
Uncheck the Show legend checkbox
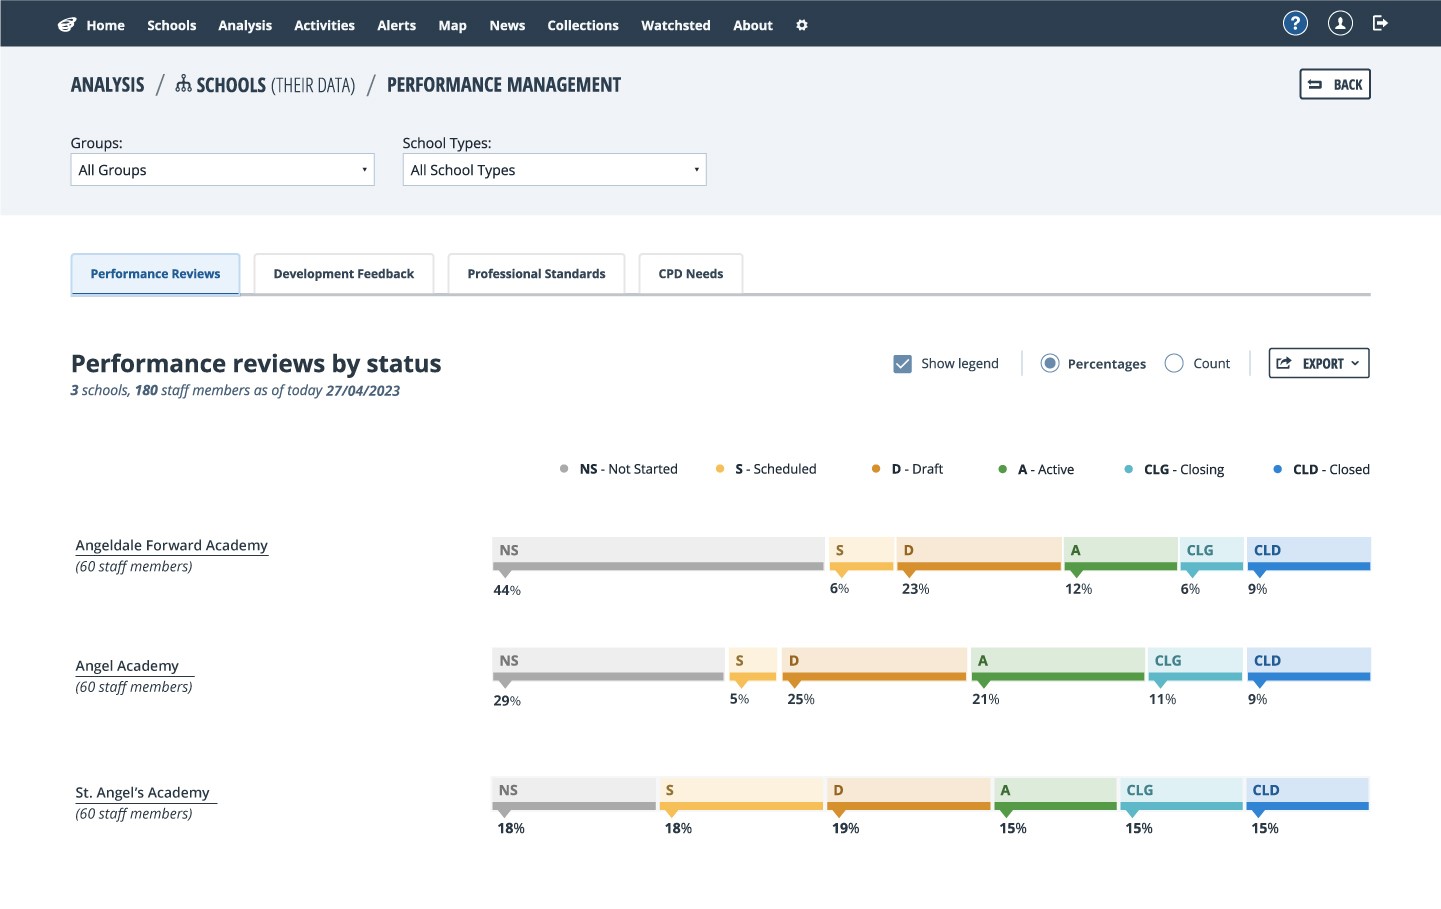(x=902, y=364)
